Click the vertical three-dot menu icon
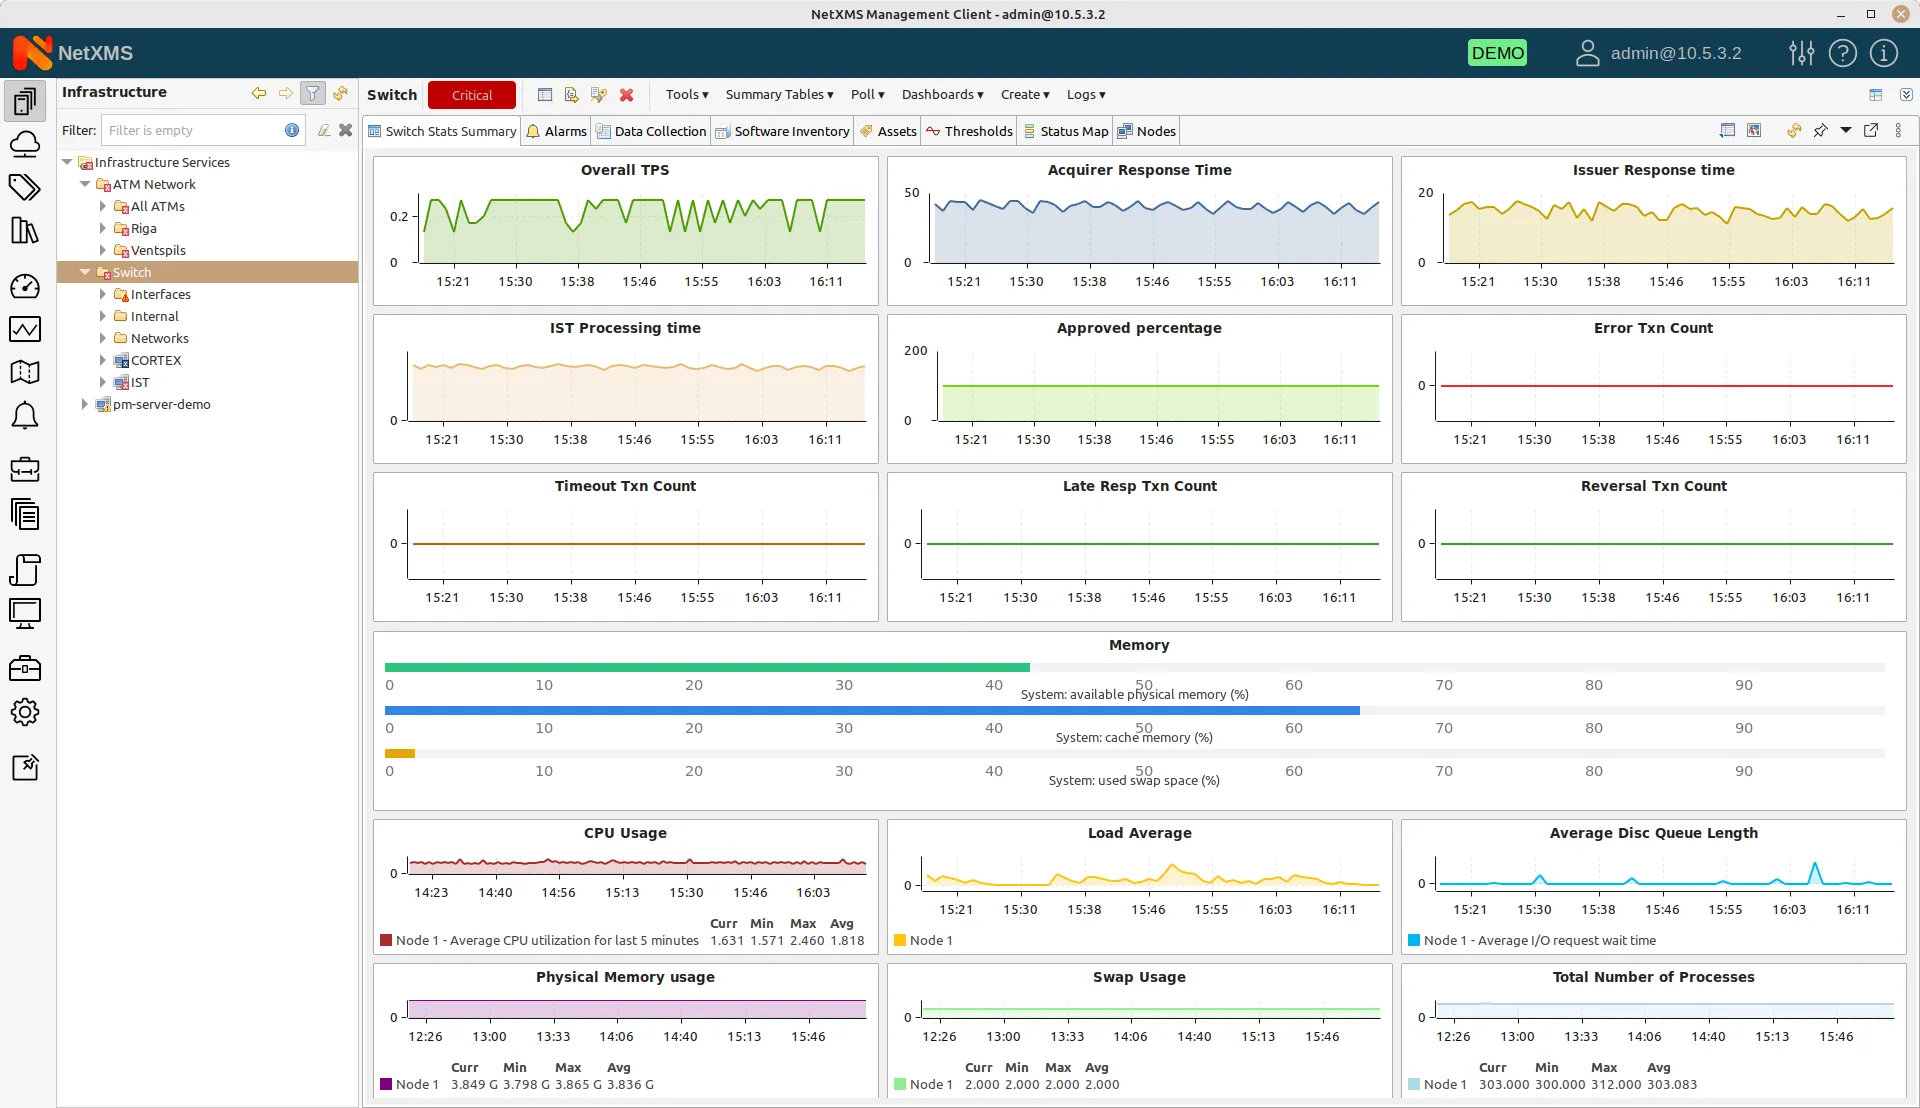Image resolution: width=1920 pixels, height=1108 pixels. (1898, 131)
